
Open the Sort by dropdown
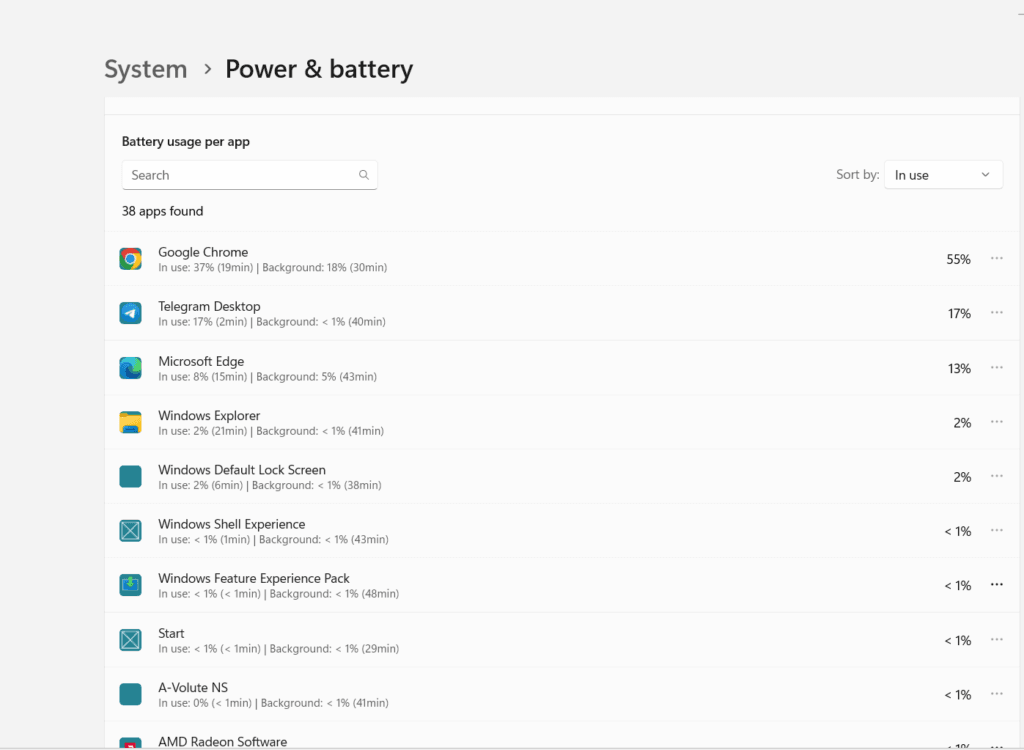(943, 175)
